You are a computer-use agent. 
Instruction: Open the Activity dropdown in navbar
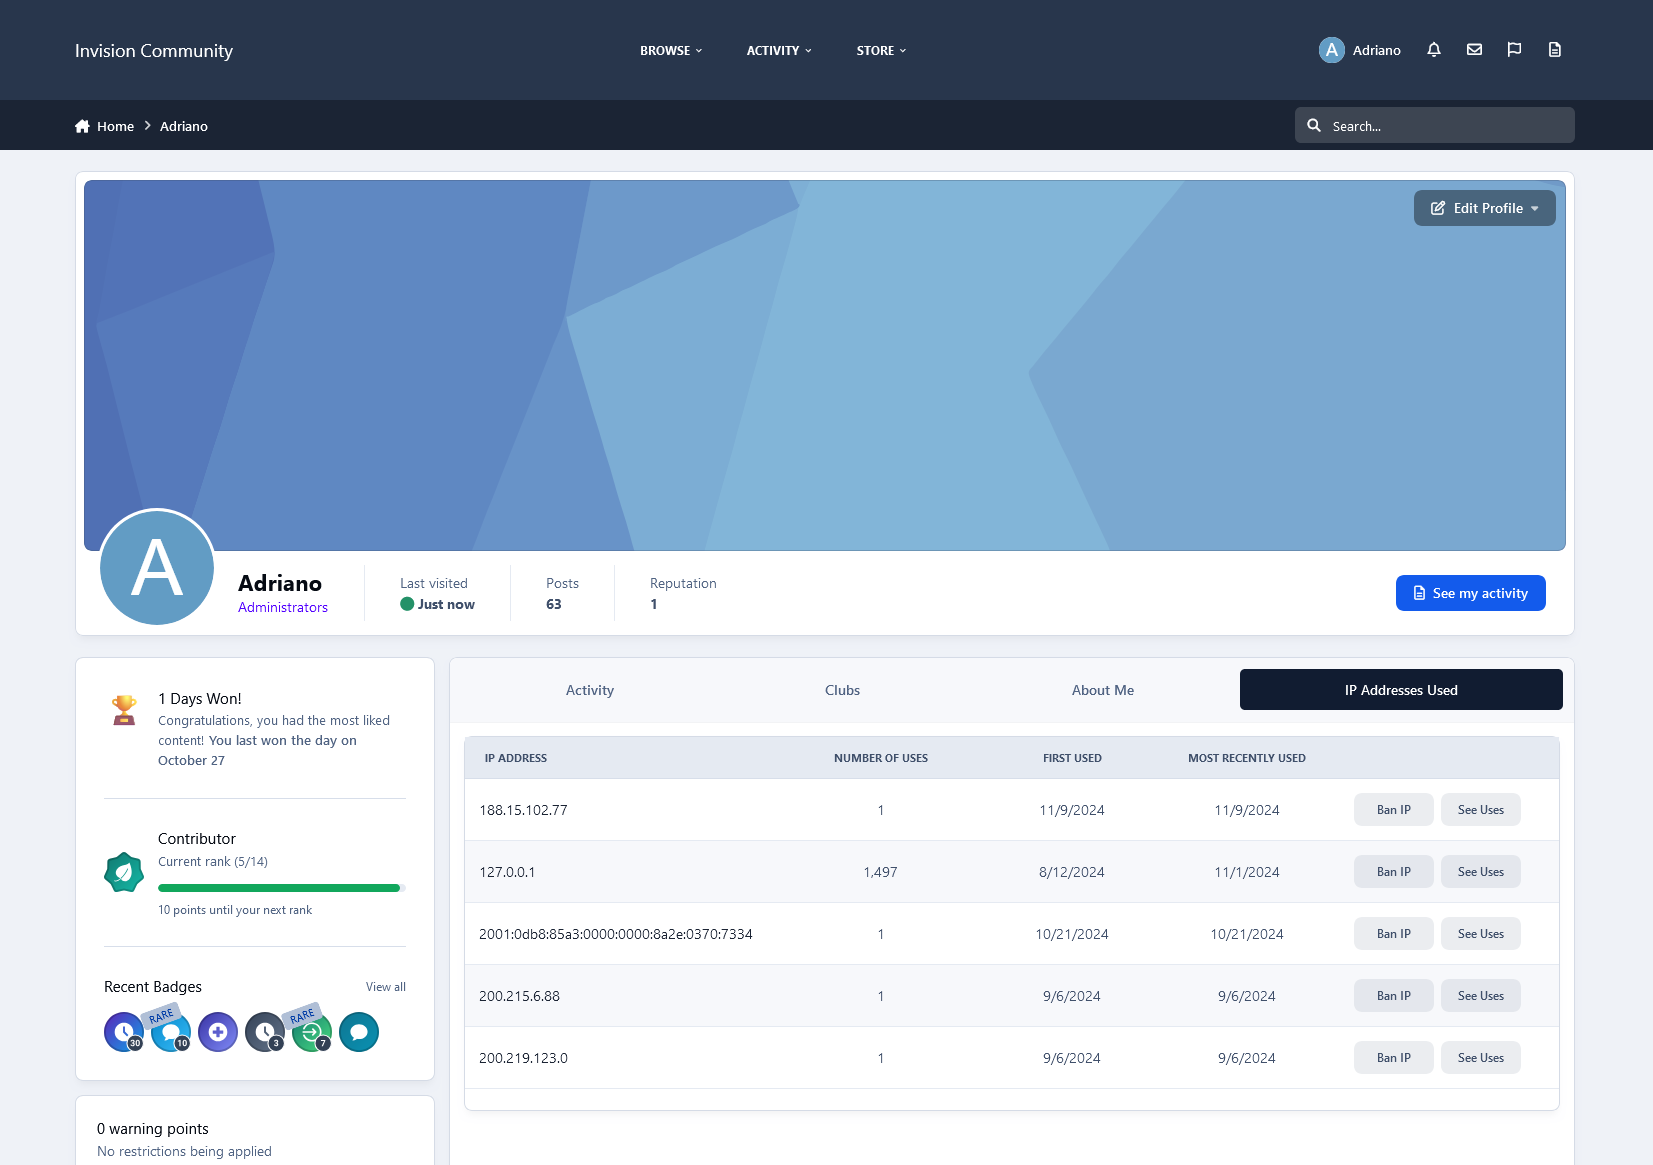tap(779, 50)
